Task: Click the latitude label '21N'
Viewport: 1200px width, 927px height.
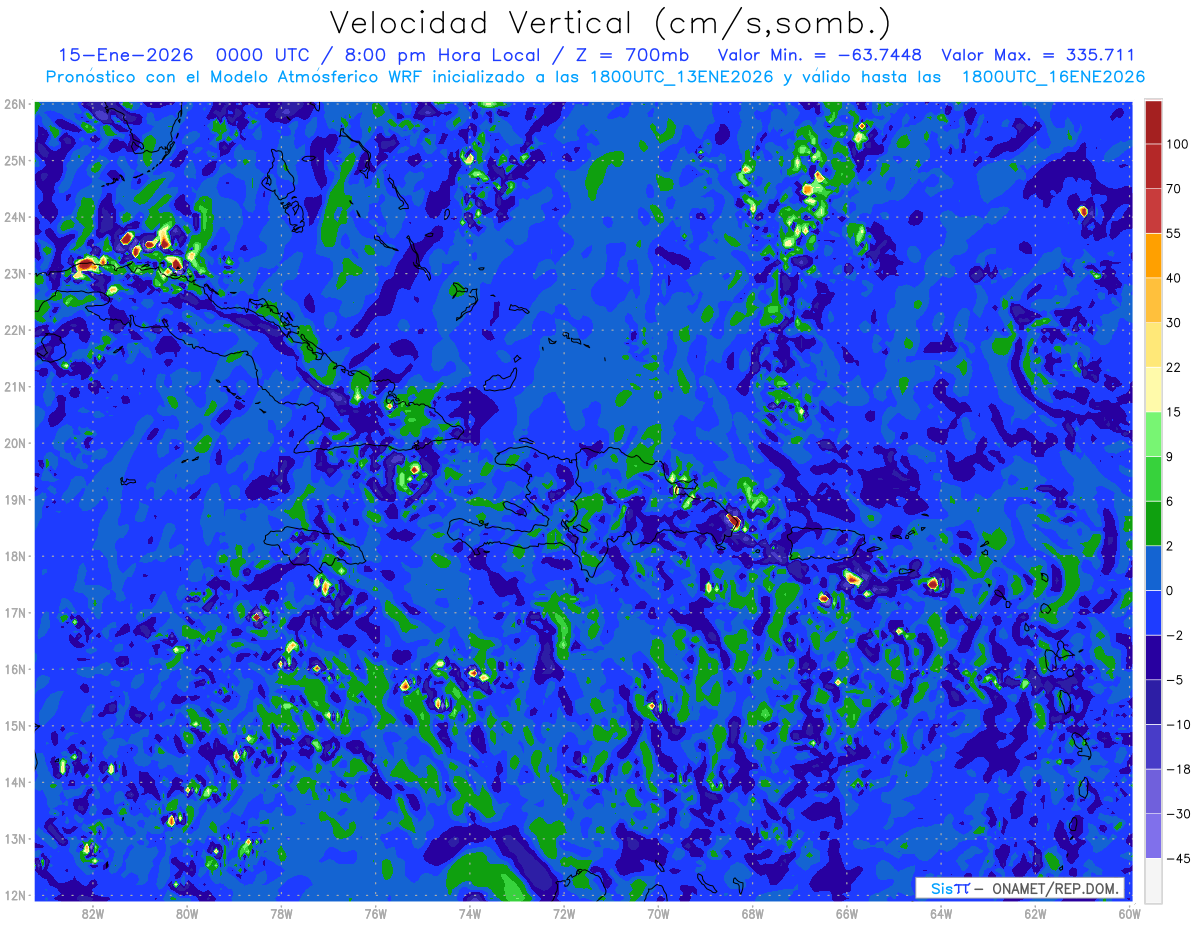Action: [15, 386]
